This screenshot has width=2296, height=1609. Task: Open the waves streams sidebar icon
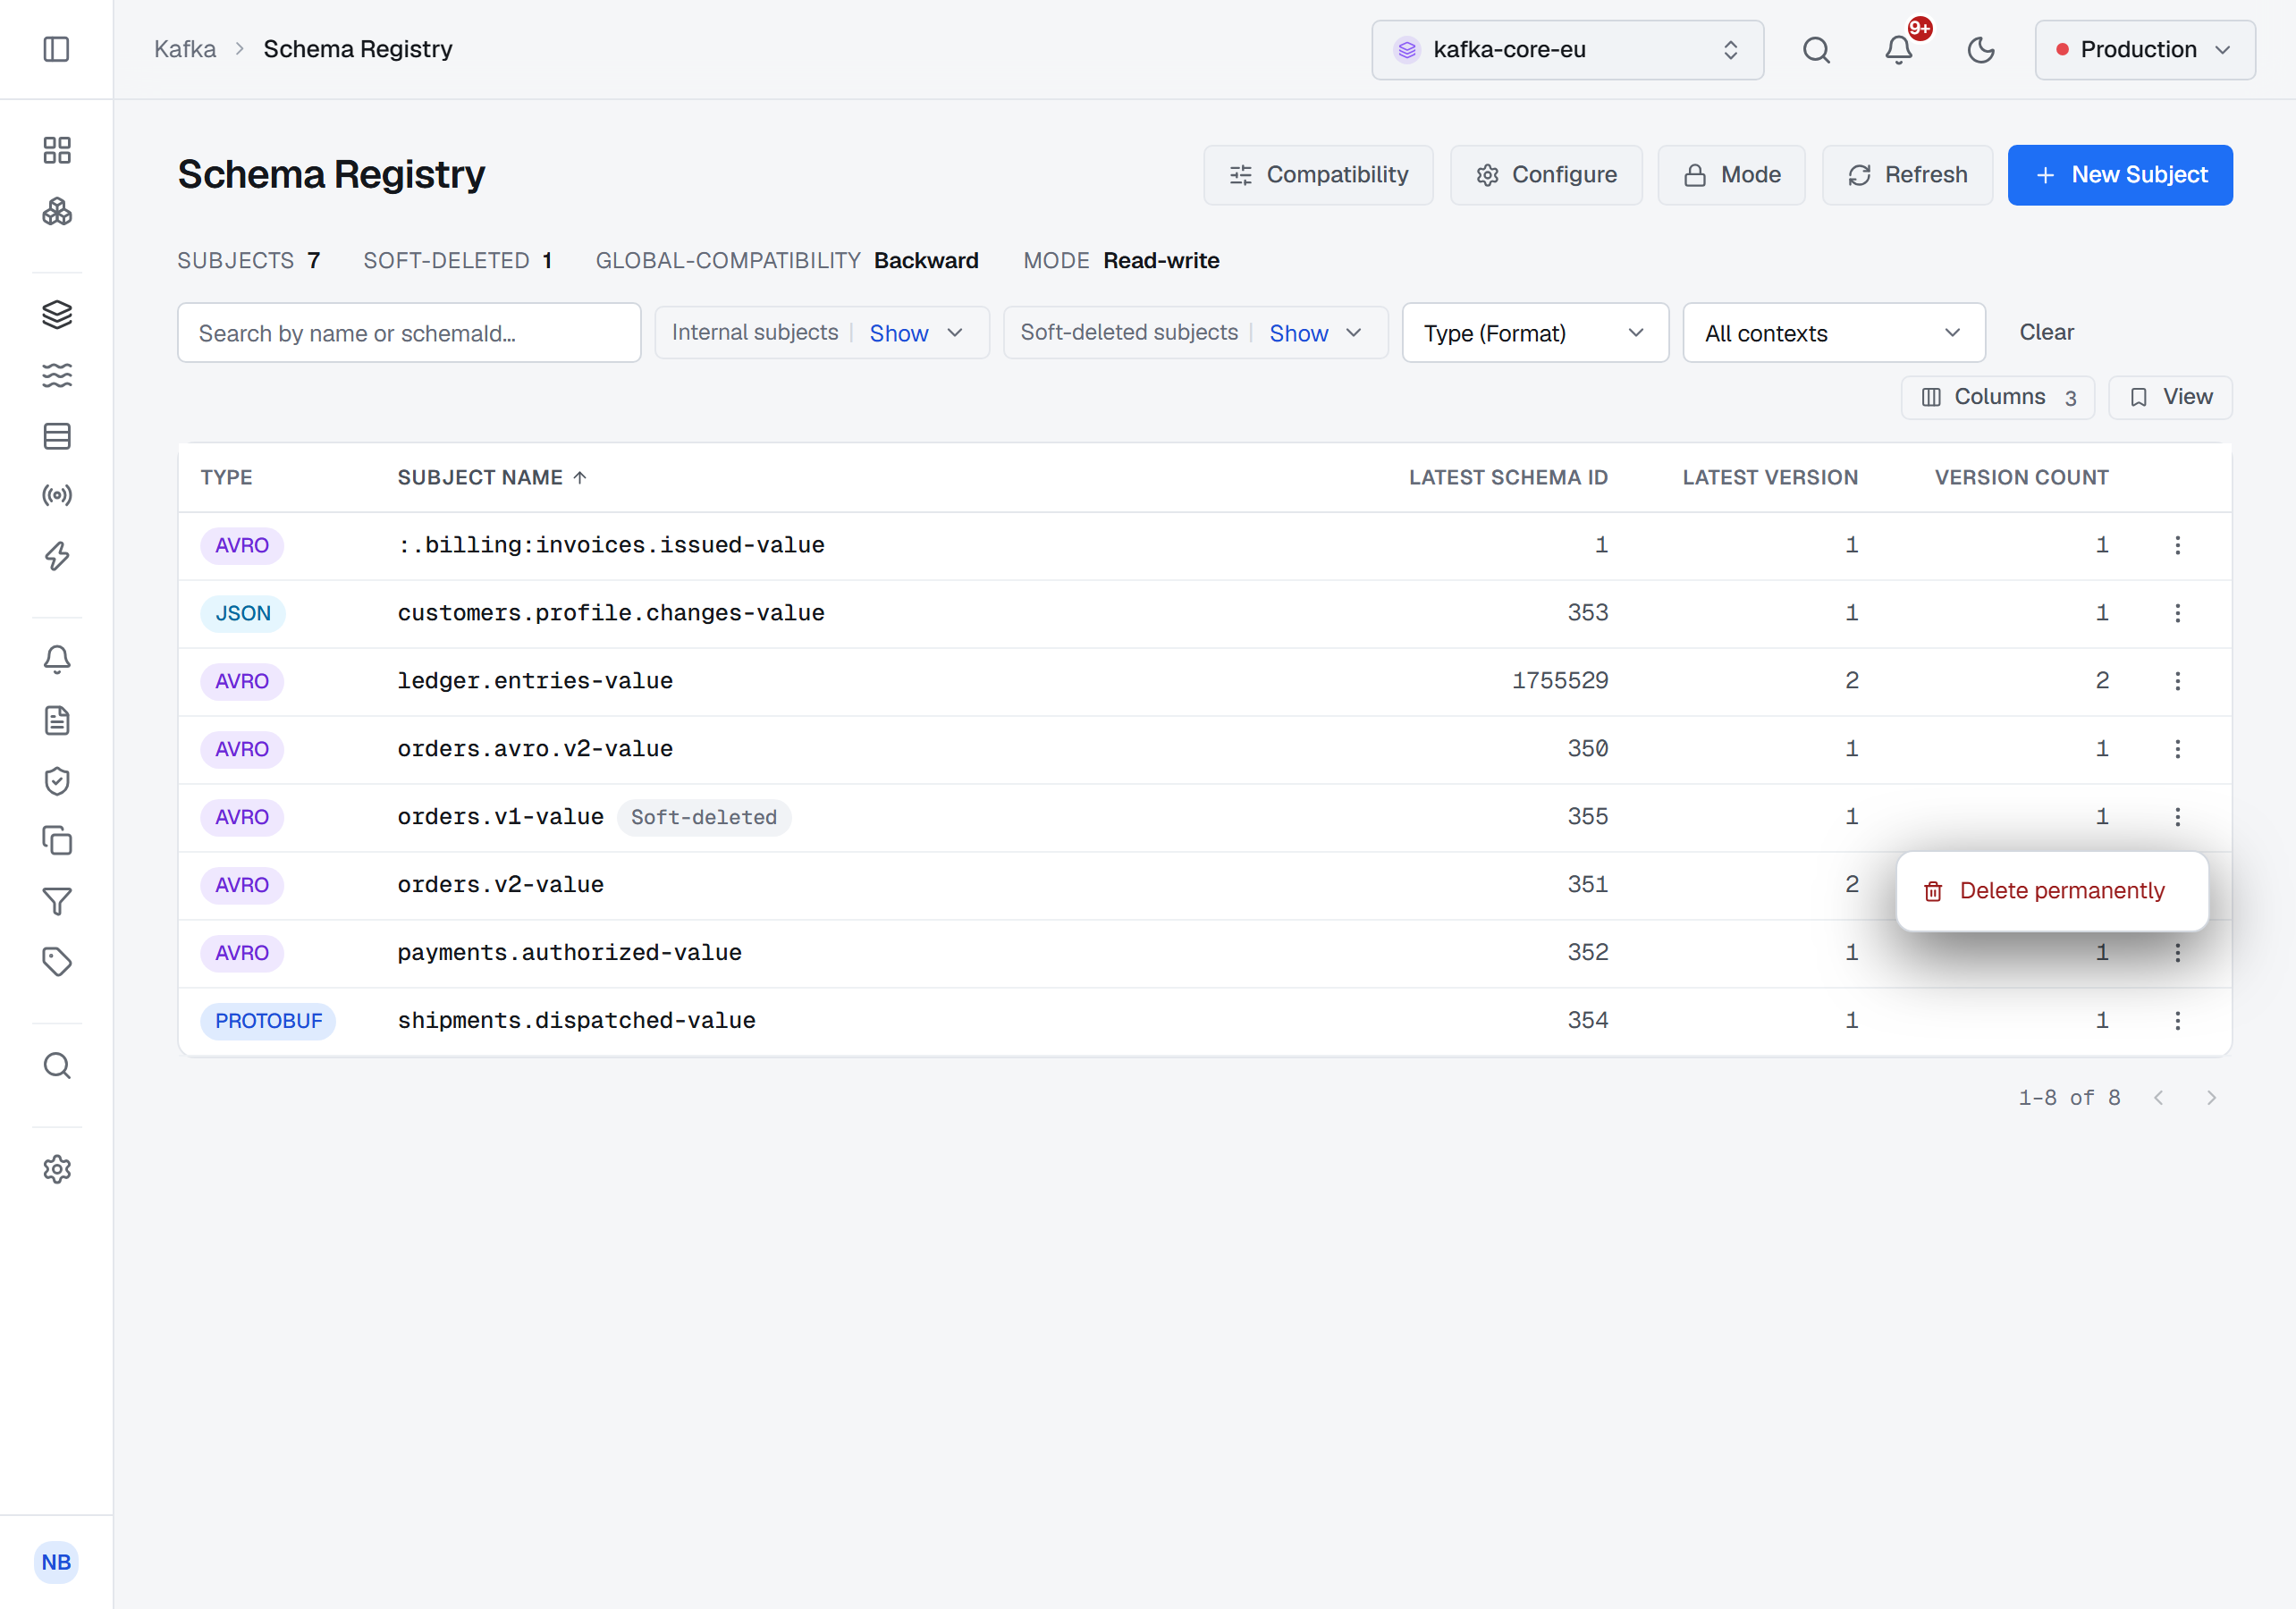coord(57,375)
